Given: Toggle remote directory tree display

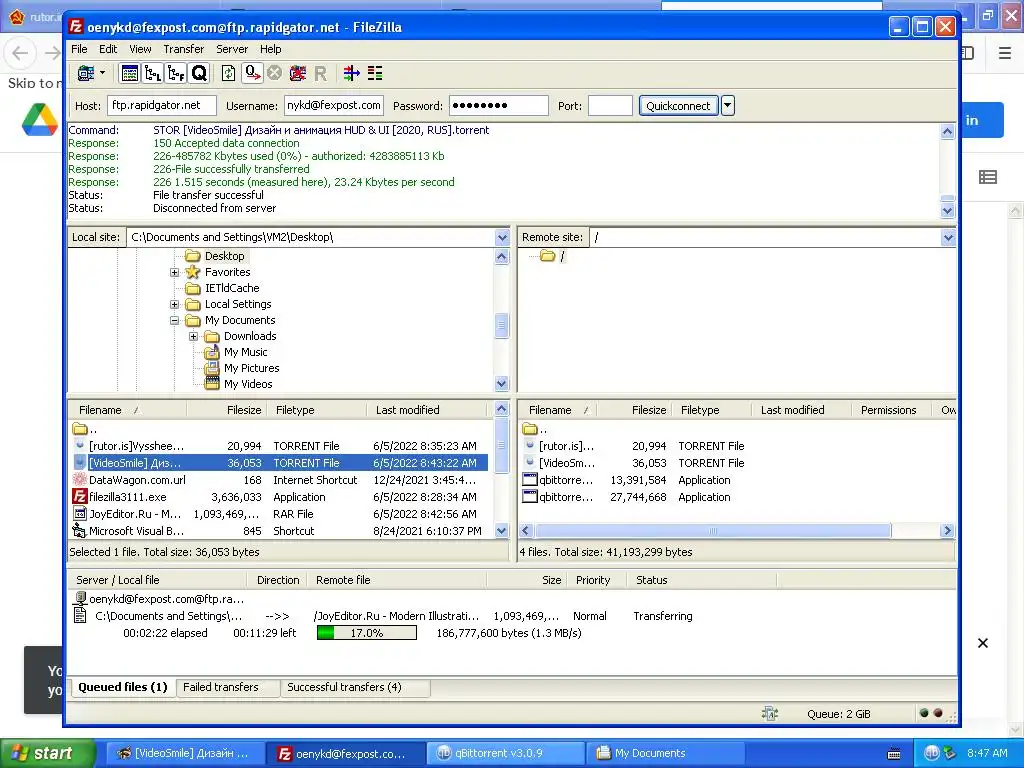Looking at the screenshot, I should point(176,73).
